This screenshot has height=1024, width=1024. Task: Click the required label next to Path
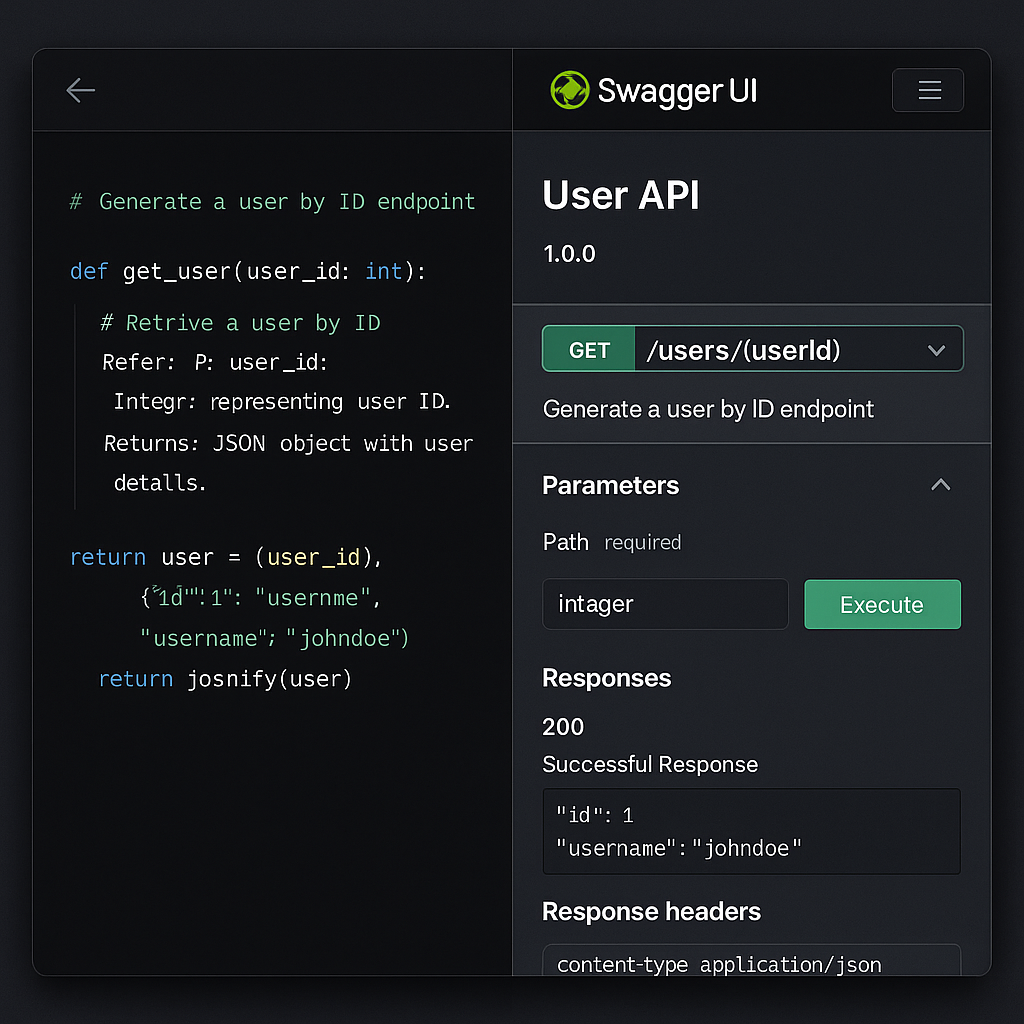pos(642,543)
